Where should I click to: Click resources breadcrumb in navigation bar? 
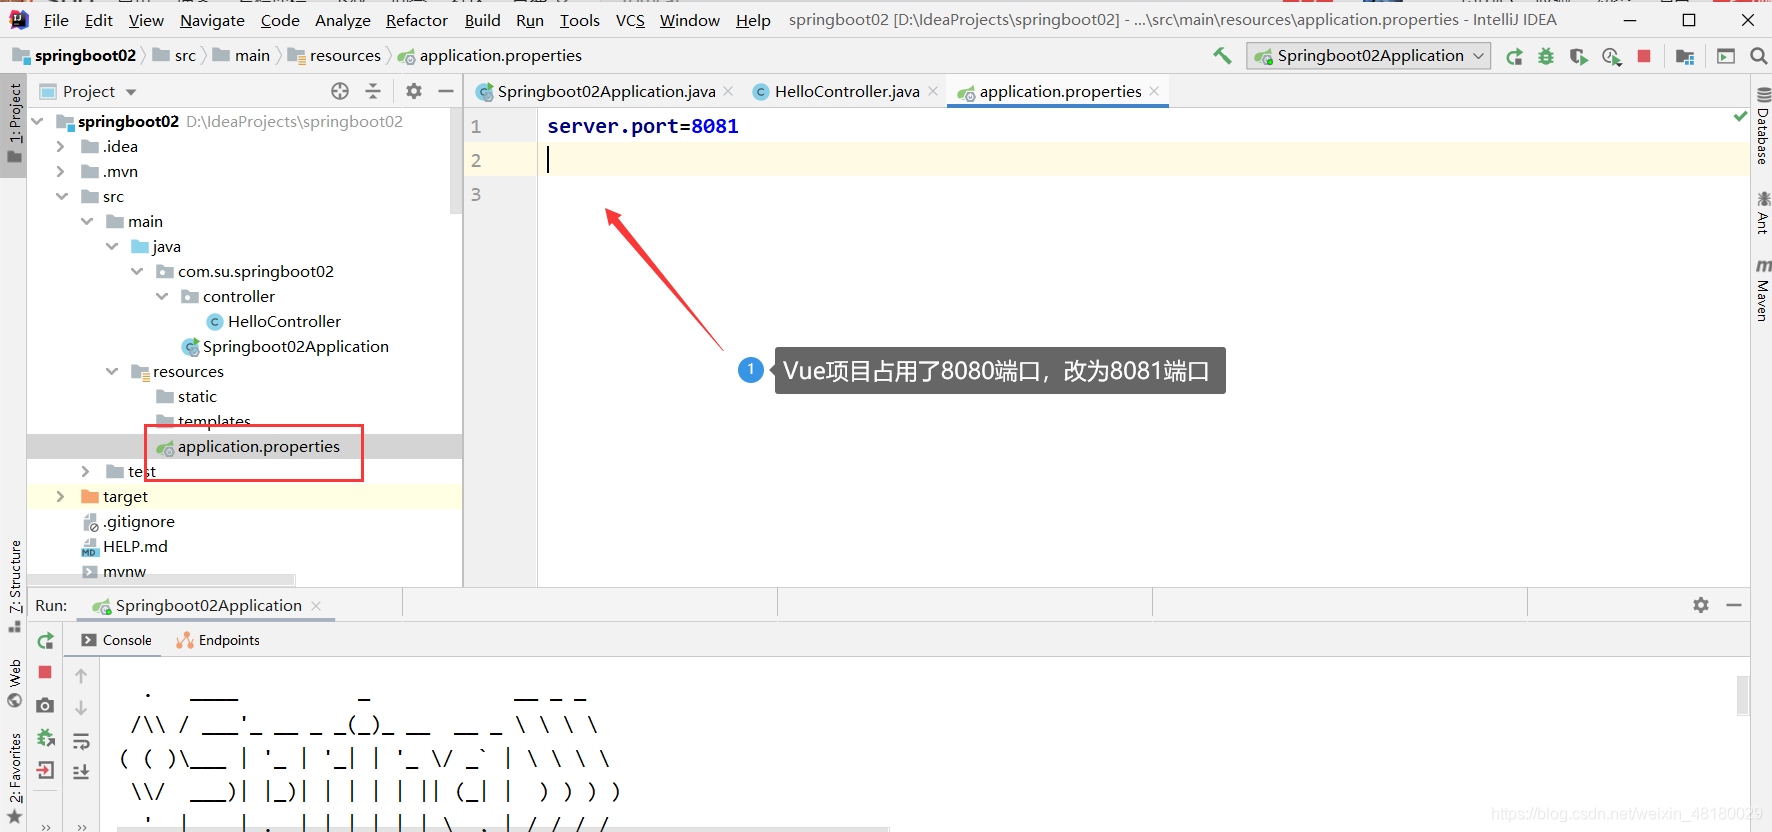pyautogui.click(x=334, y=56)
